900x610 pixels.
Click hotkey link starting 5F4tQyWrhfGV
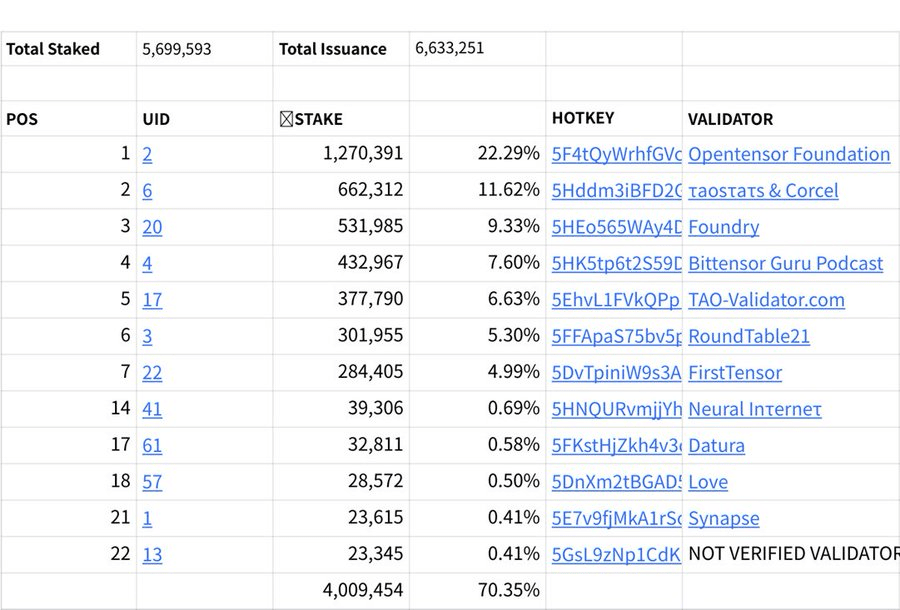[x=616, y=154]
